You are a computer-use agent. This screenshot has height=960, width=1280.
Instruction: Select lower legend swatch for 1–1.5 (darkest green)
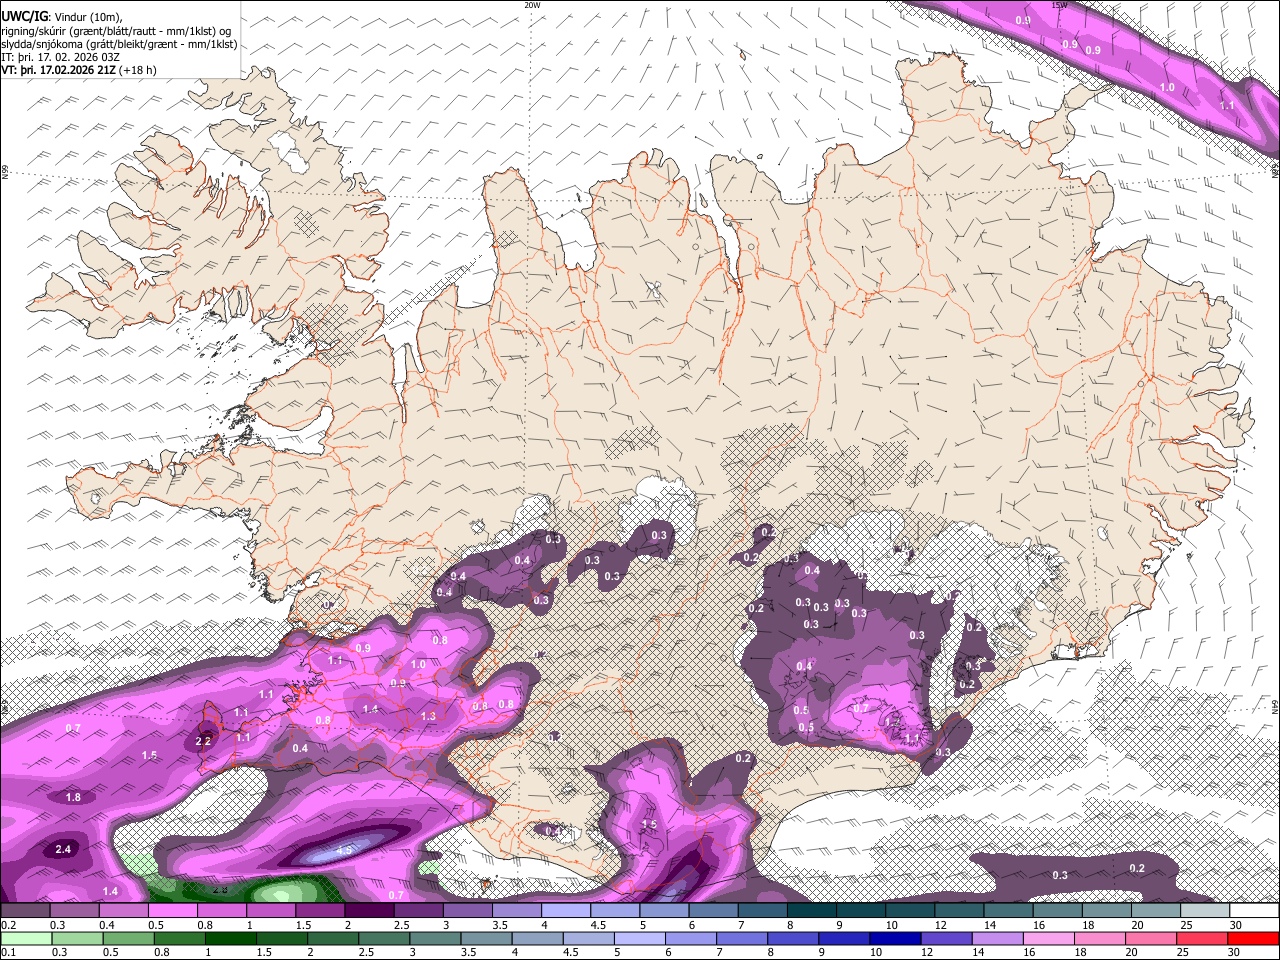230,938
